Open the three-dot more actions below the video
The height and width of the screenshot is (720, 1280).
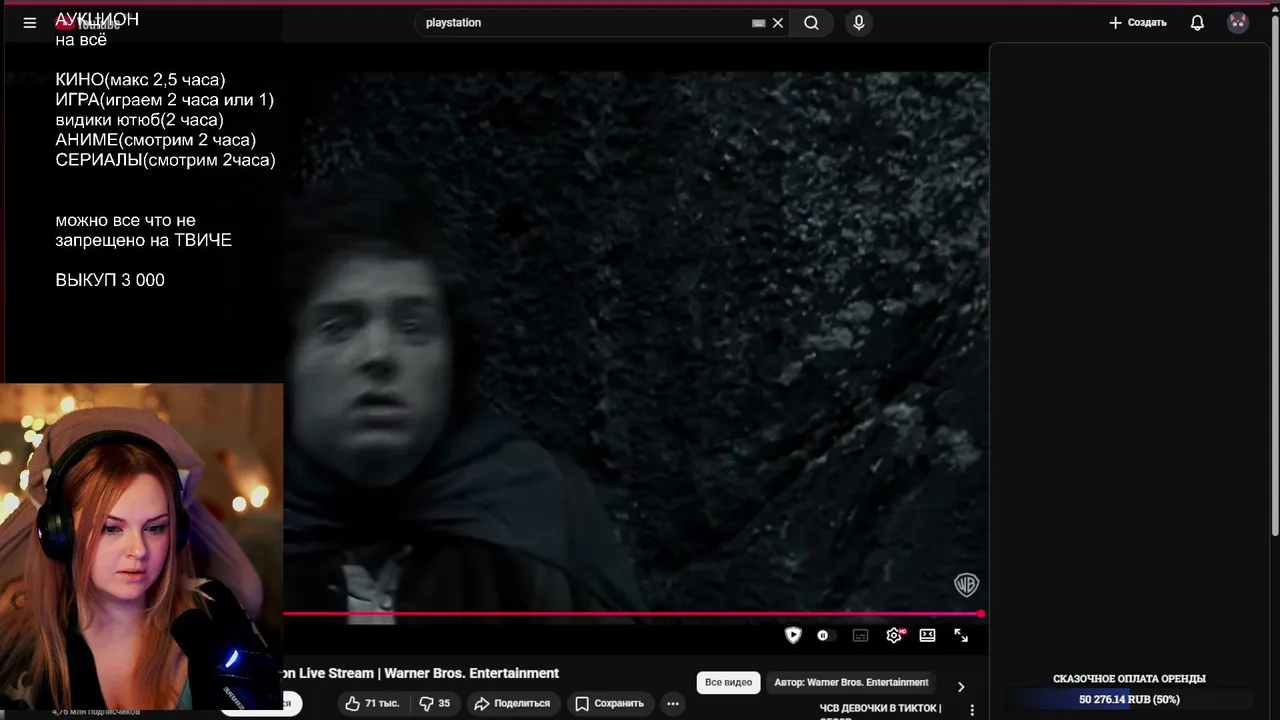[x=673, y=703]
